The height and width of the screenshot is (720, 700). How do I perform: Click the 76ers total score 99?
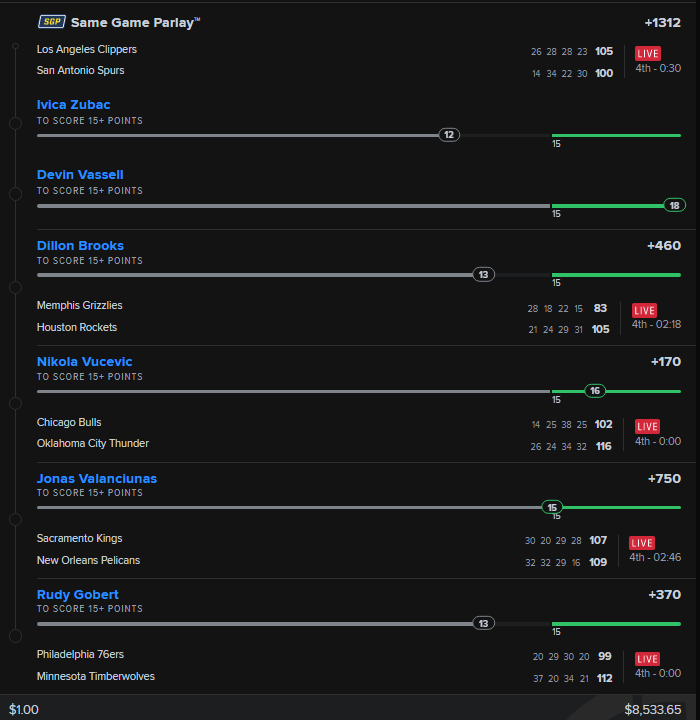point(604,656)
